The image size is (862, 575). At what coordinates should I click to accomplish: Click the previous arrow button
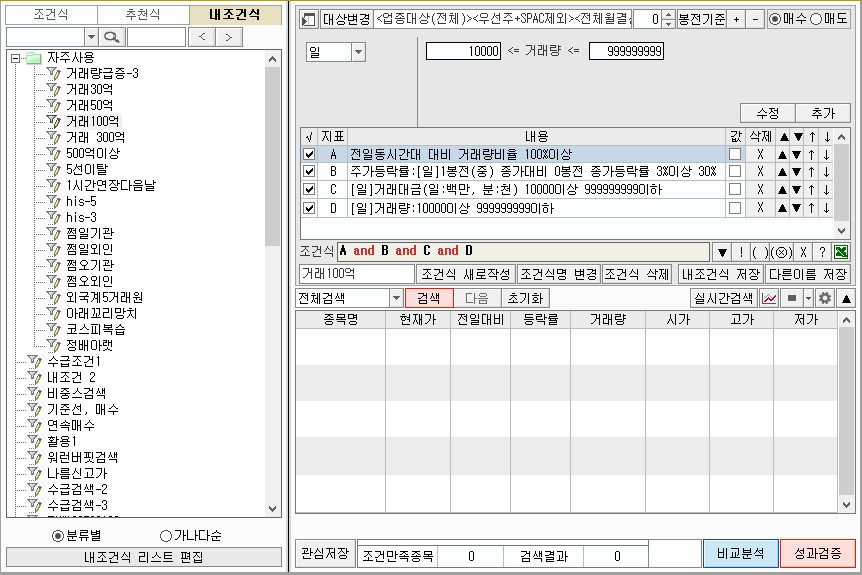coord(202,37)
